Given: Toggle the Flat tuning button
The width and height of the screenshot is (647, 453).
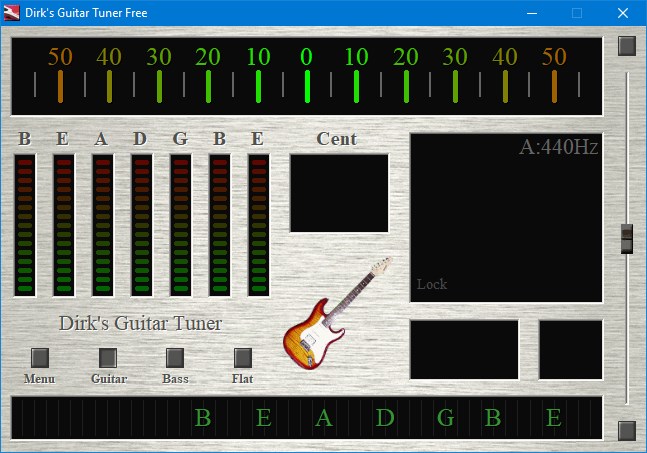Looking at the screenshot, I should pos(242,357).
